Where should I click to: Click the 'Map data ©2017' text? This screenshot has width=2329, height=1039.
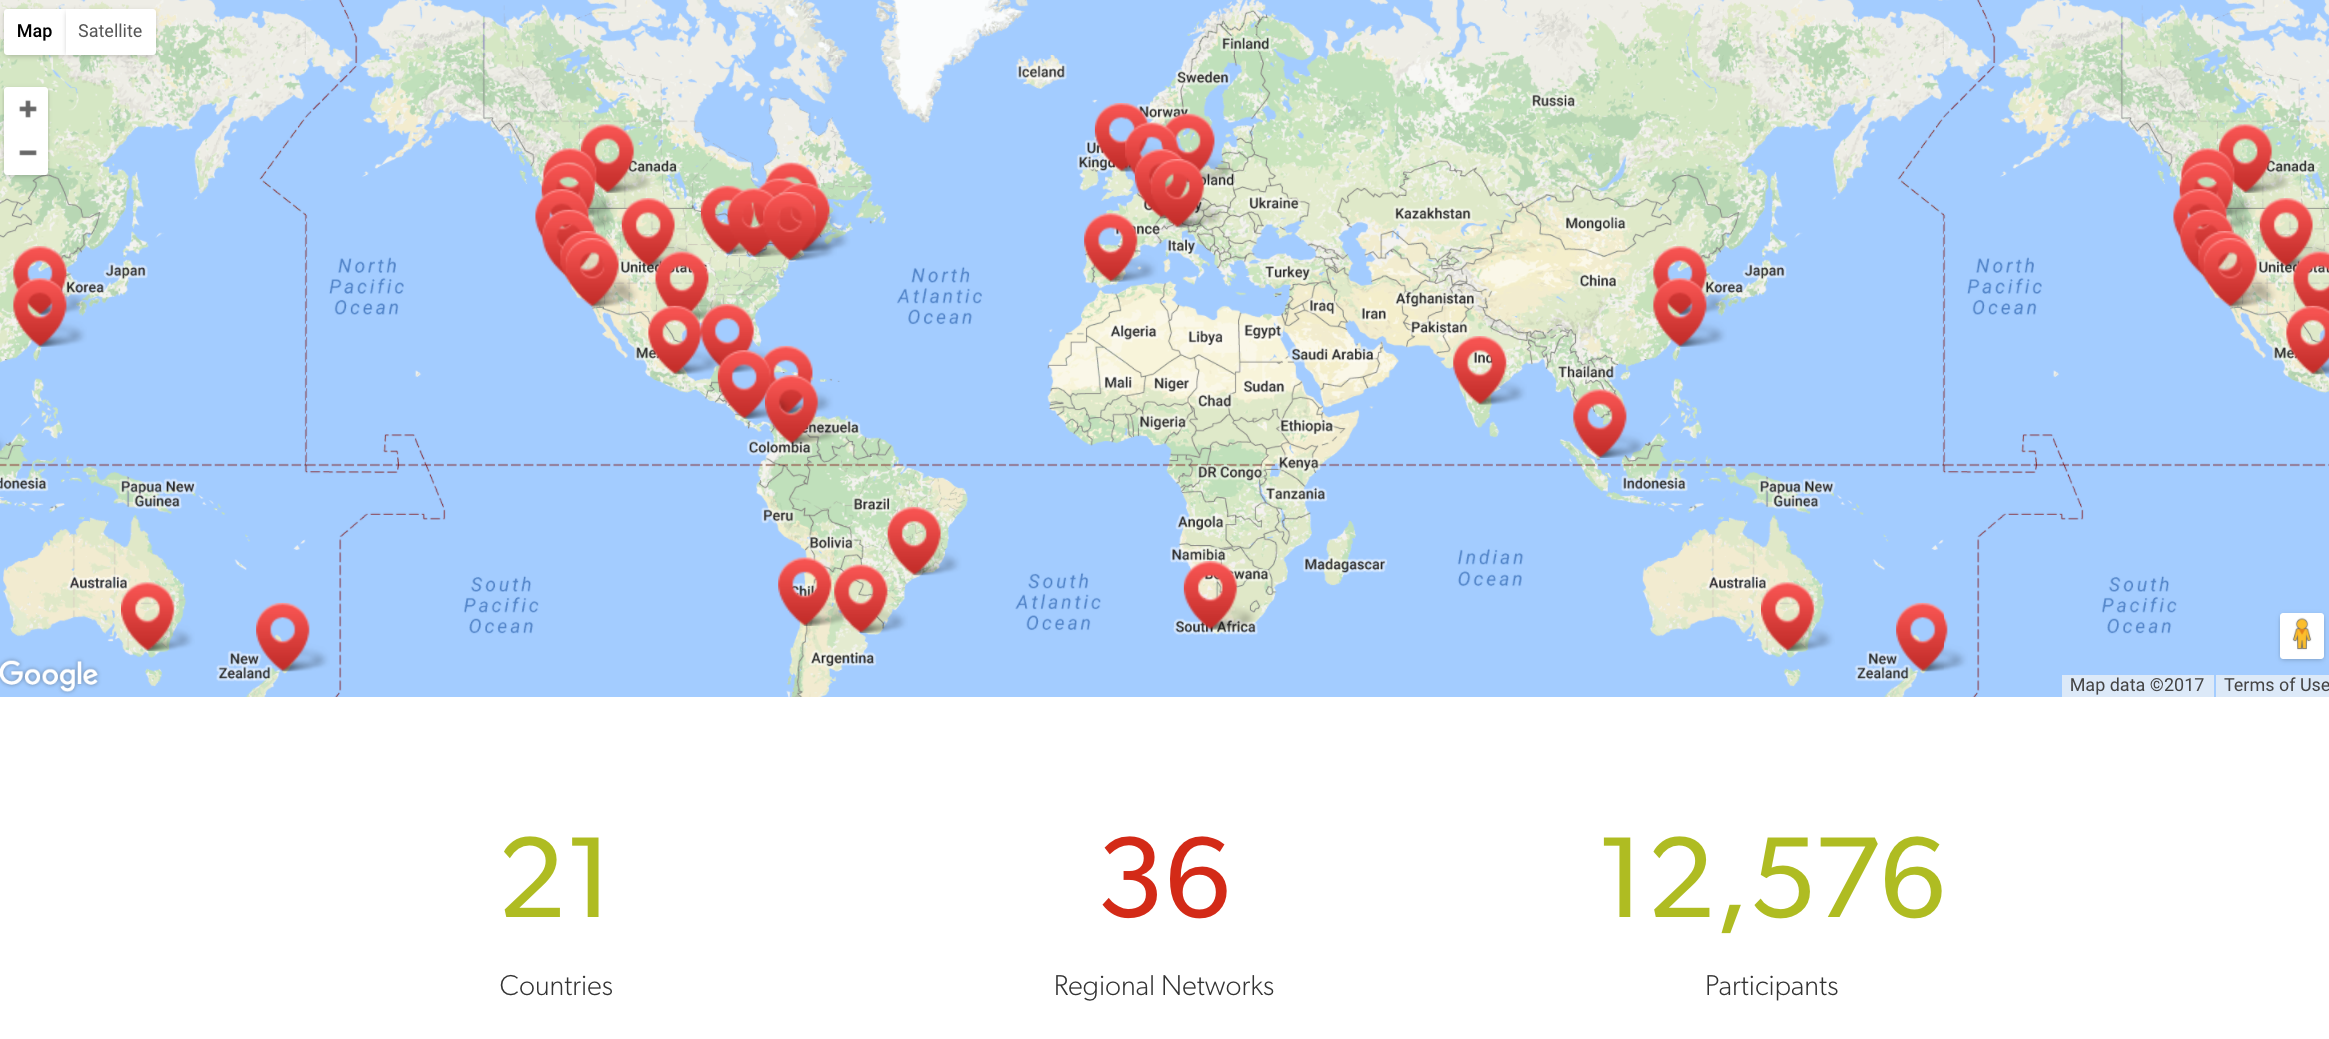(2136, 685)
